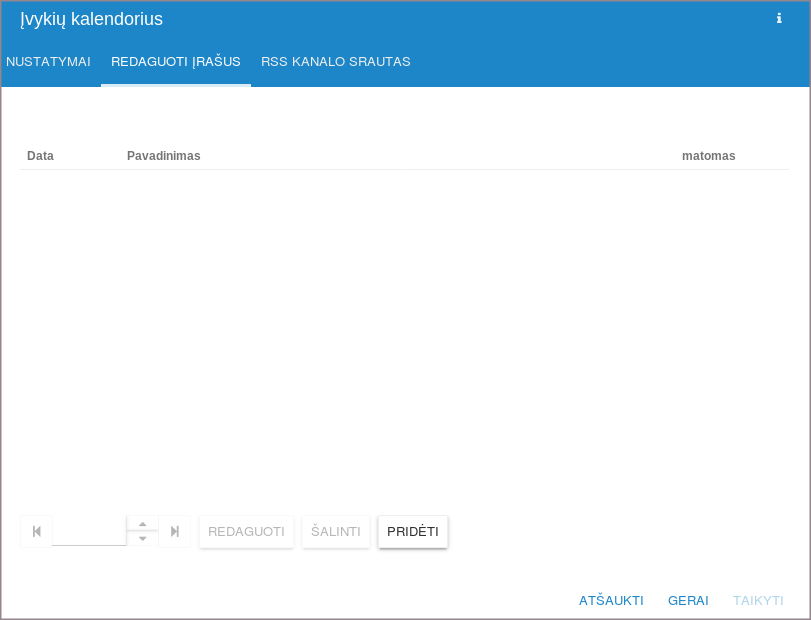Click the Pavadinimas column header
The width and height of the screenshot is (811, 620).
[x=164, y=156]
